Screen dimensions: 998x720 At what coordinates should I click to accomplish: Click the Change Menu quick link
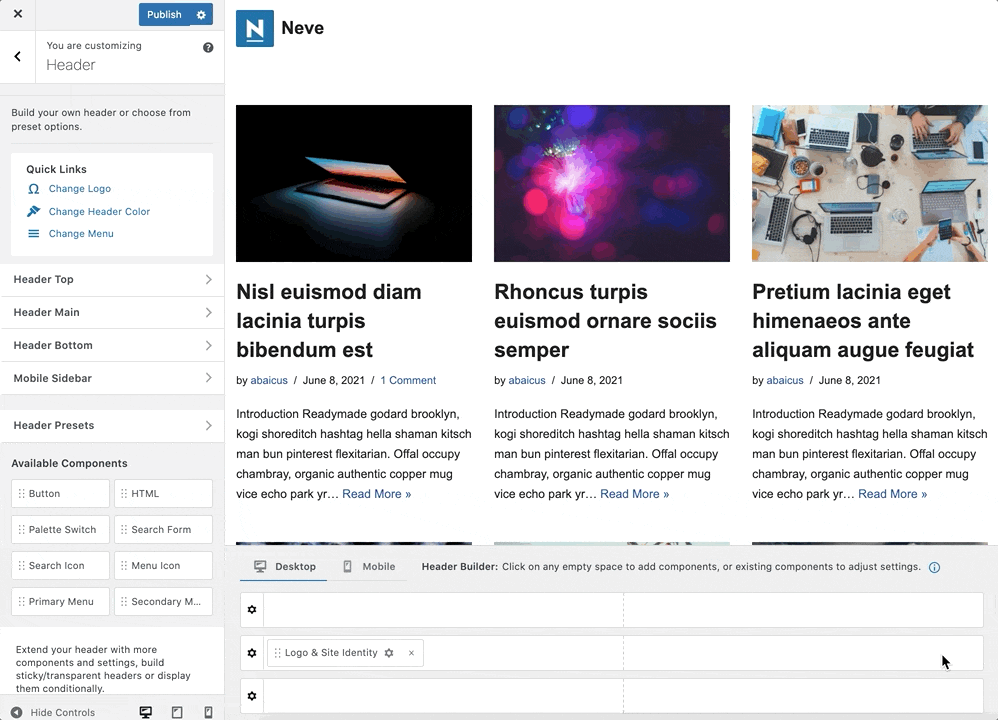click(81, 234)
